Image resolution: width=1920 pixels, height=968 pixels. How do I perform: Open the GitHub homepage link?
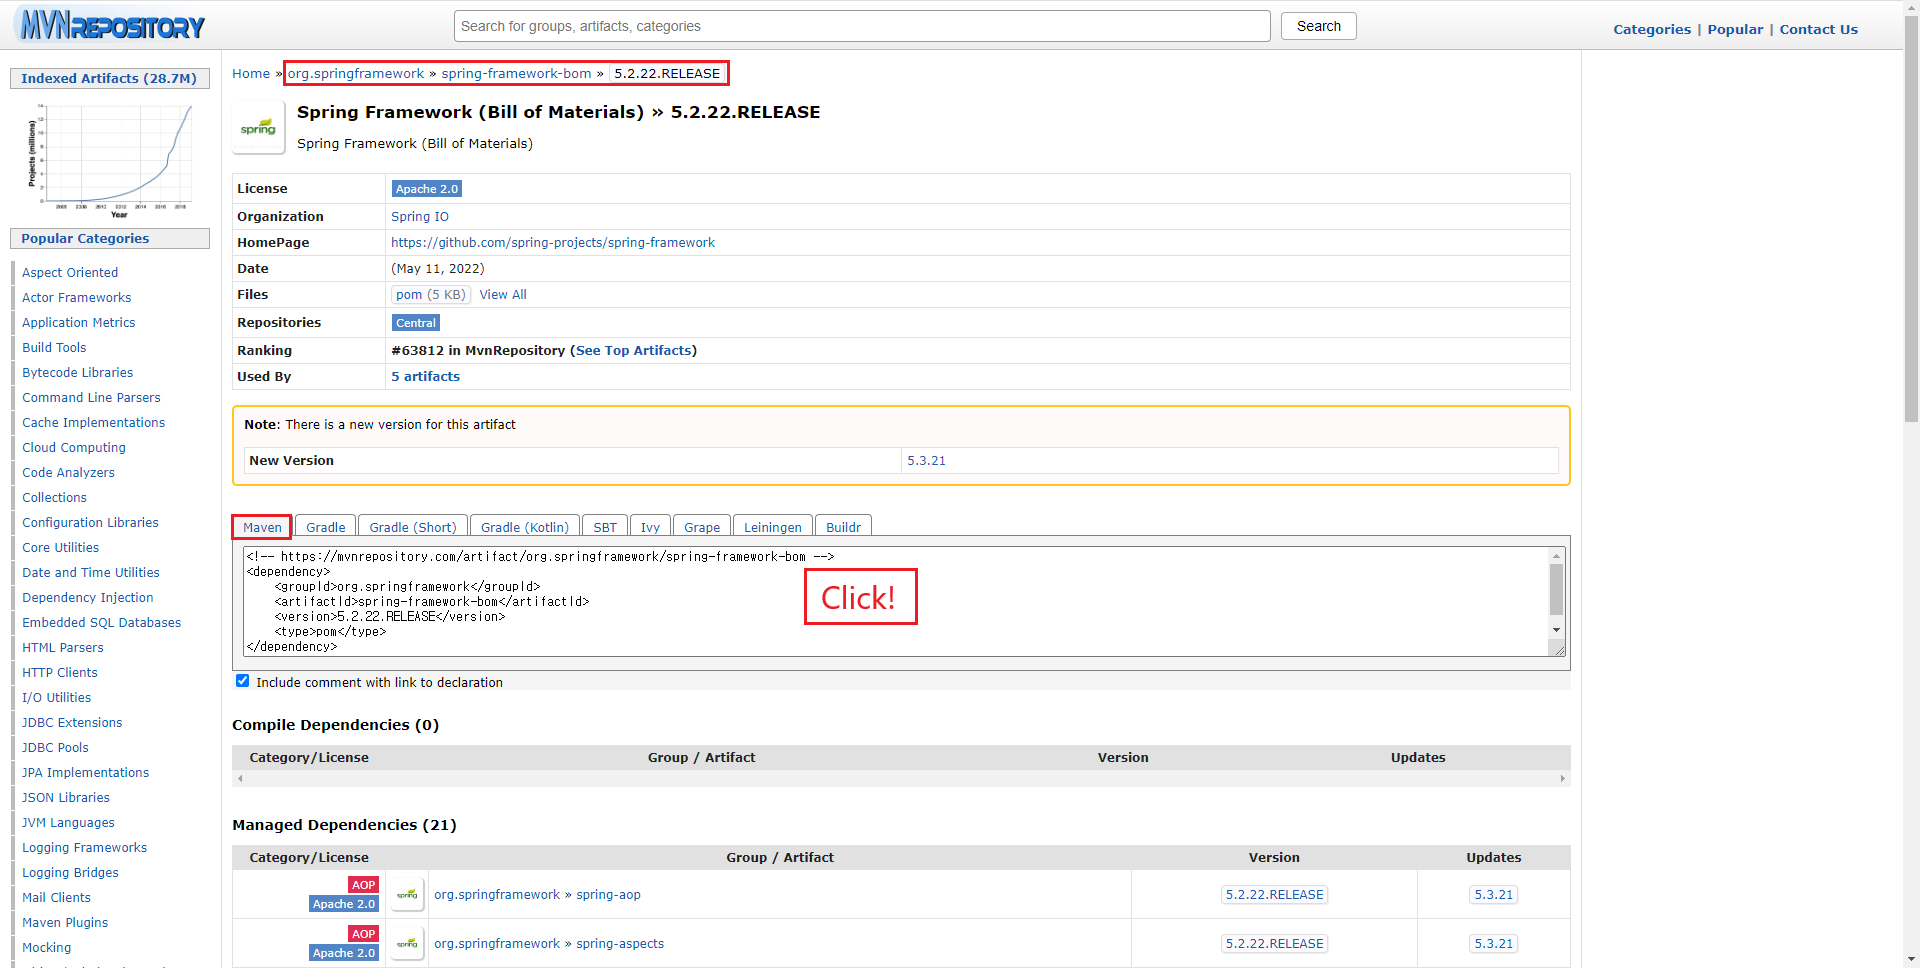[x=553, y=242]
